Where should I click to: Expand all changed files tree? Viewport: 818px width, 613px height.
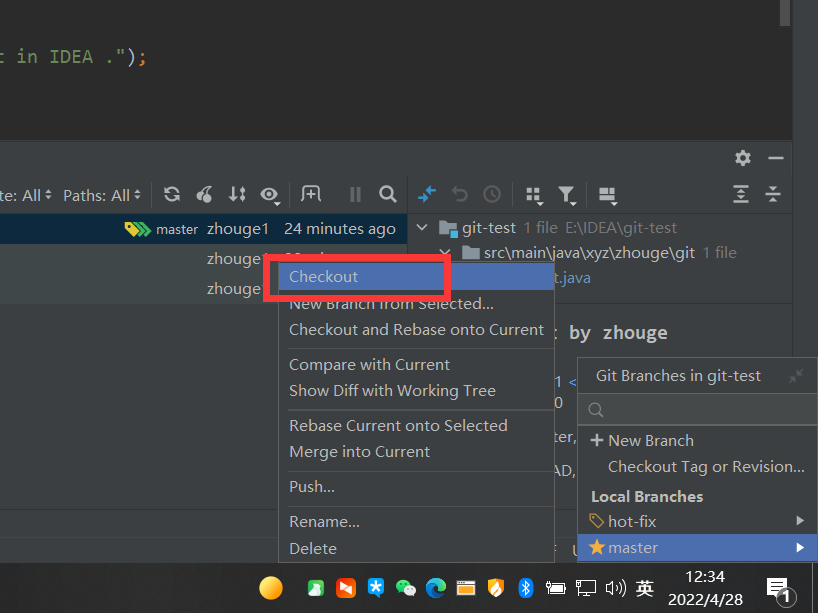pyautogui.click(x=741, y=195)
